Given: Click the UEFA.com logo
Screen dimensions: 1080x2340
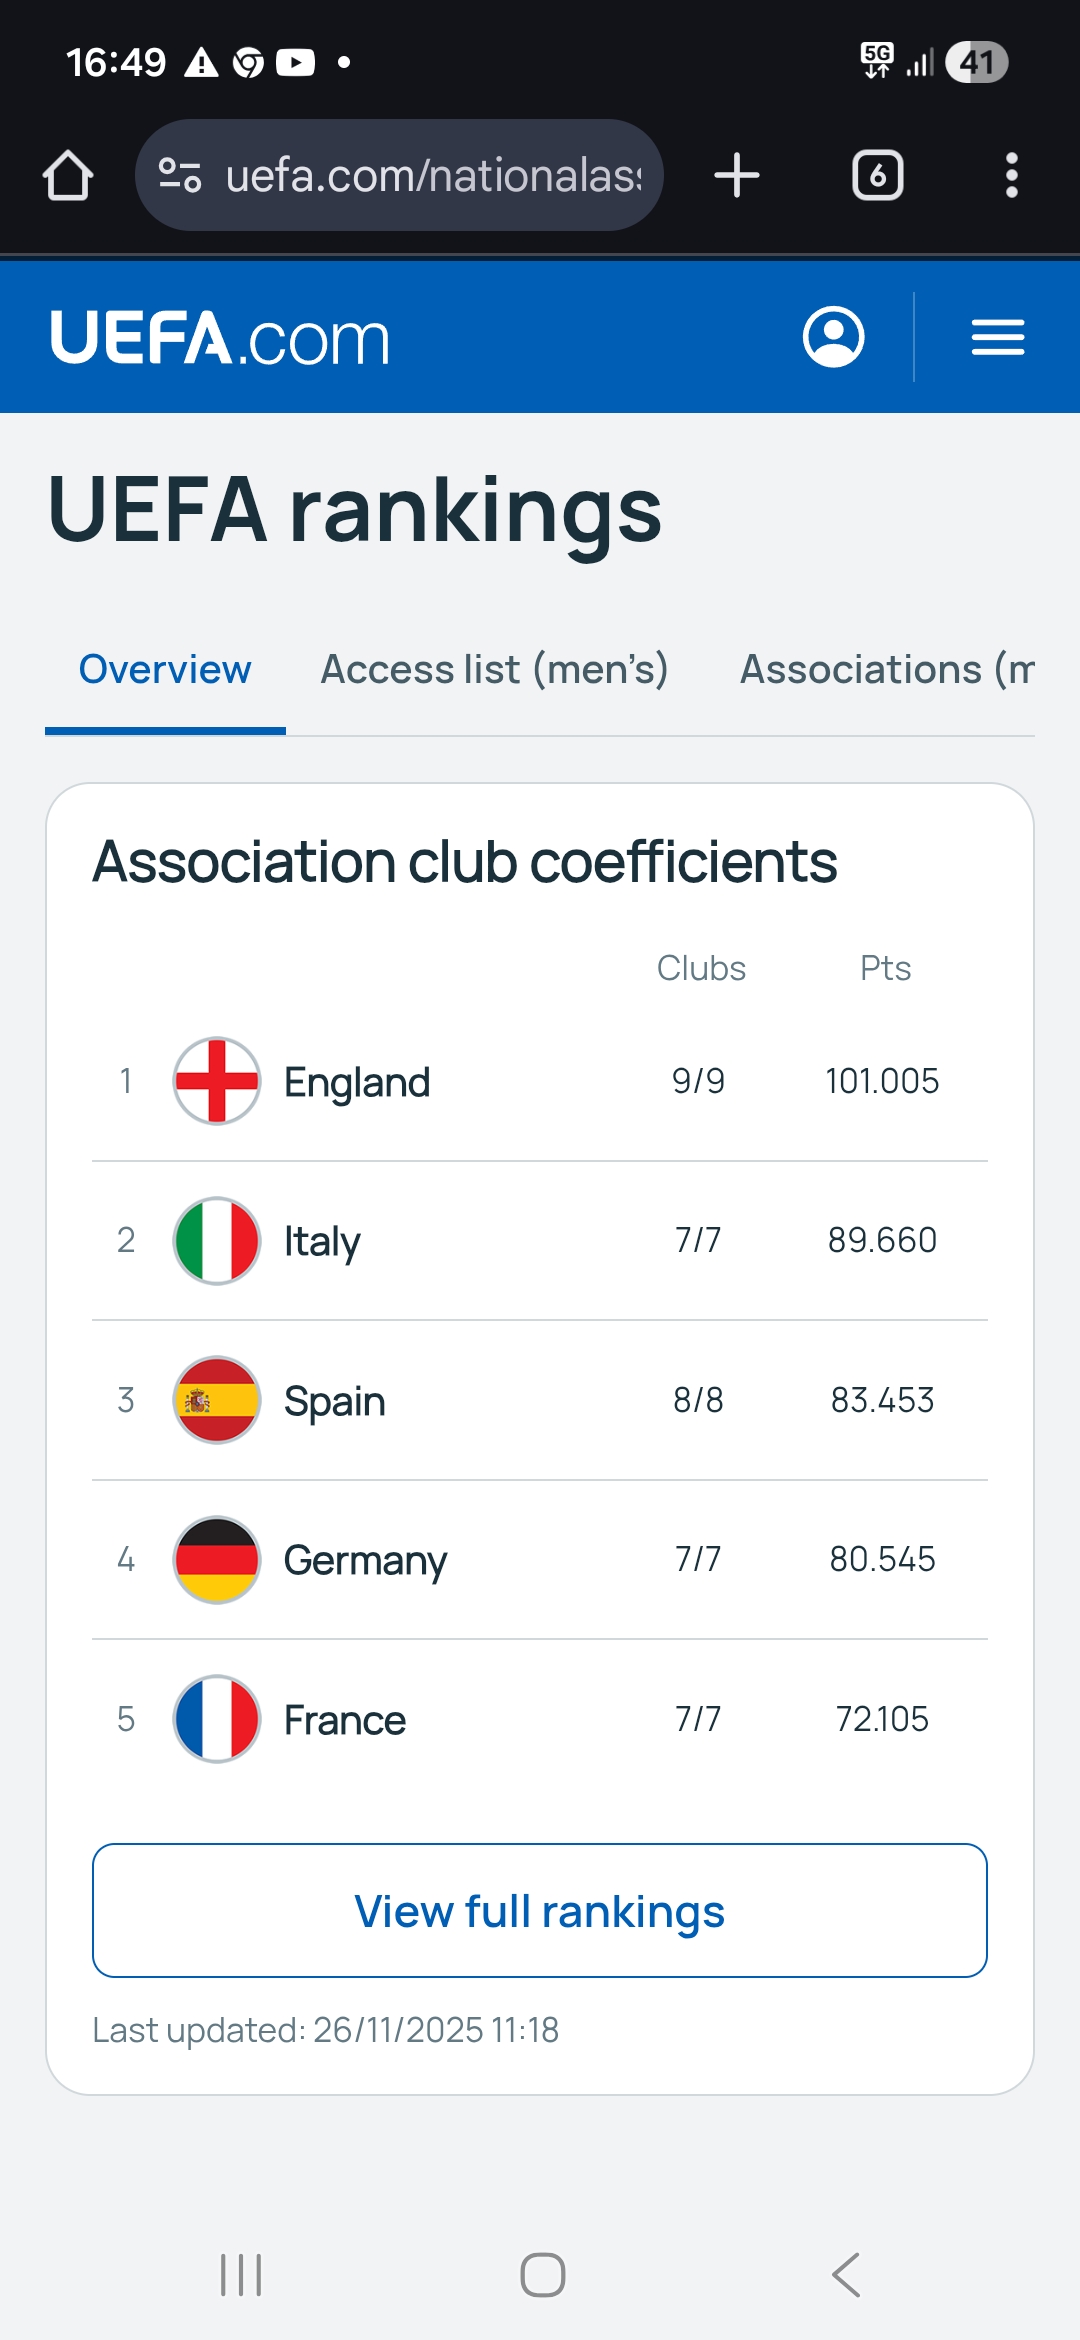Looking at the screenshot, I should (x=219, y=338).
